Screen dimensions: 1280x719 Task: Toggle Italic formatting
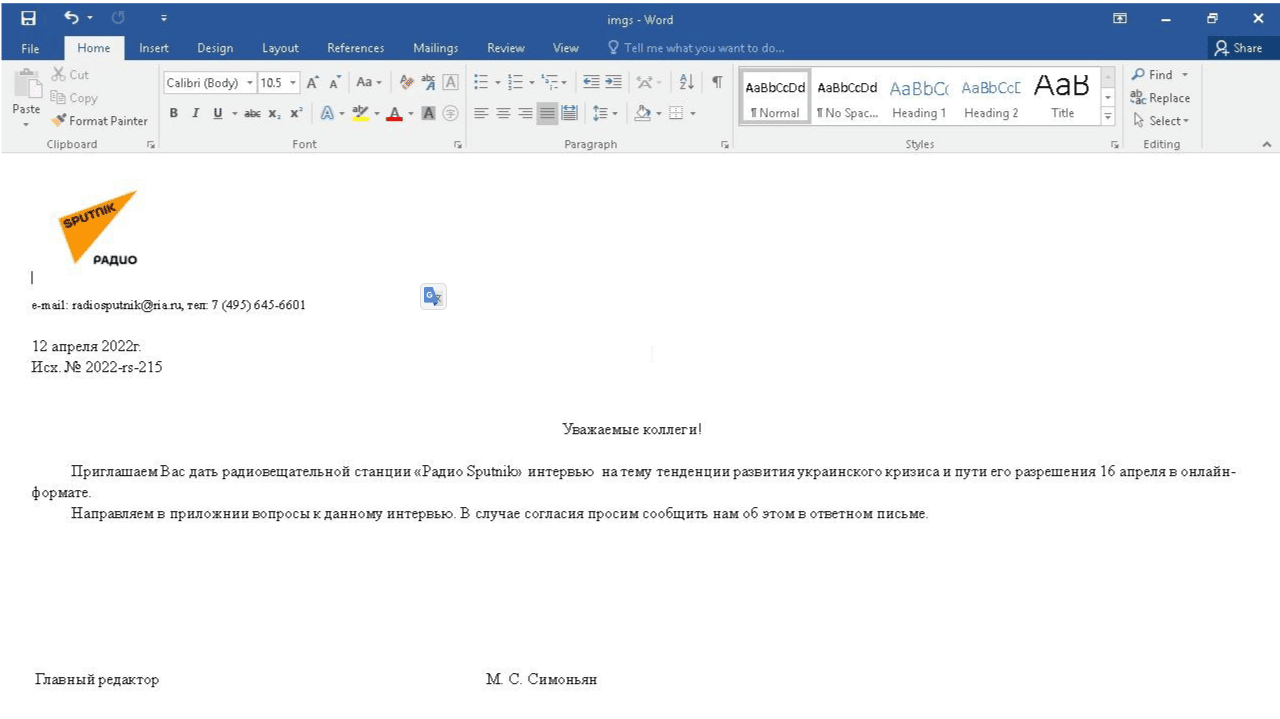point(195,113)
